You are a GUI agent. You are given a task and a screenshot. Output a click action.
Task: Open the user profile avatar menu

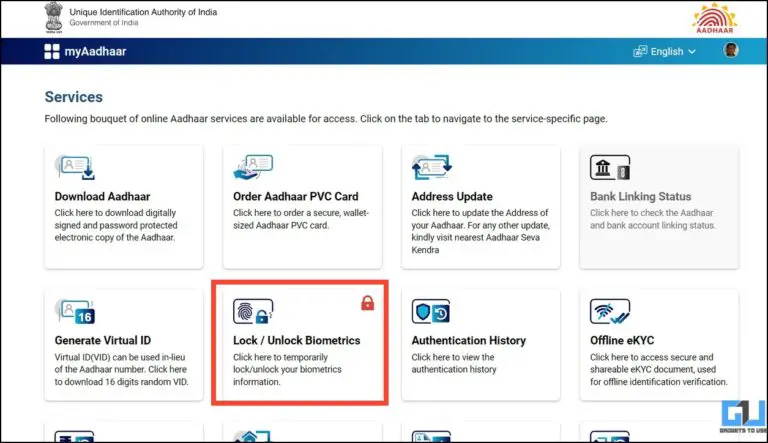[731, 51]
